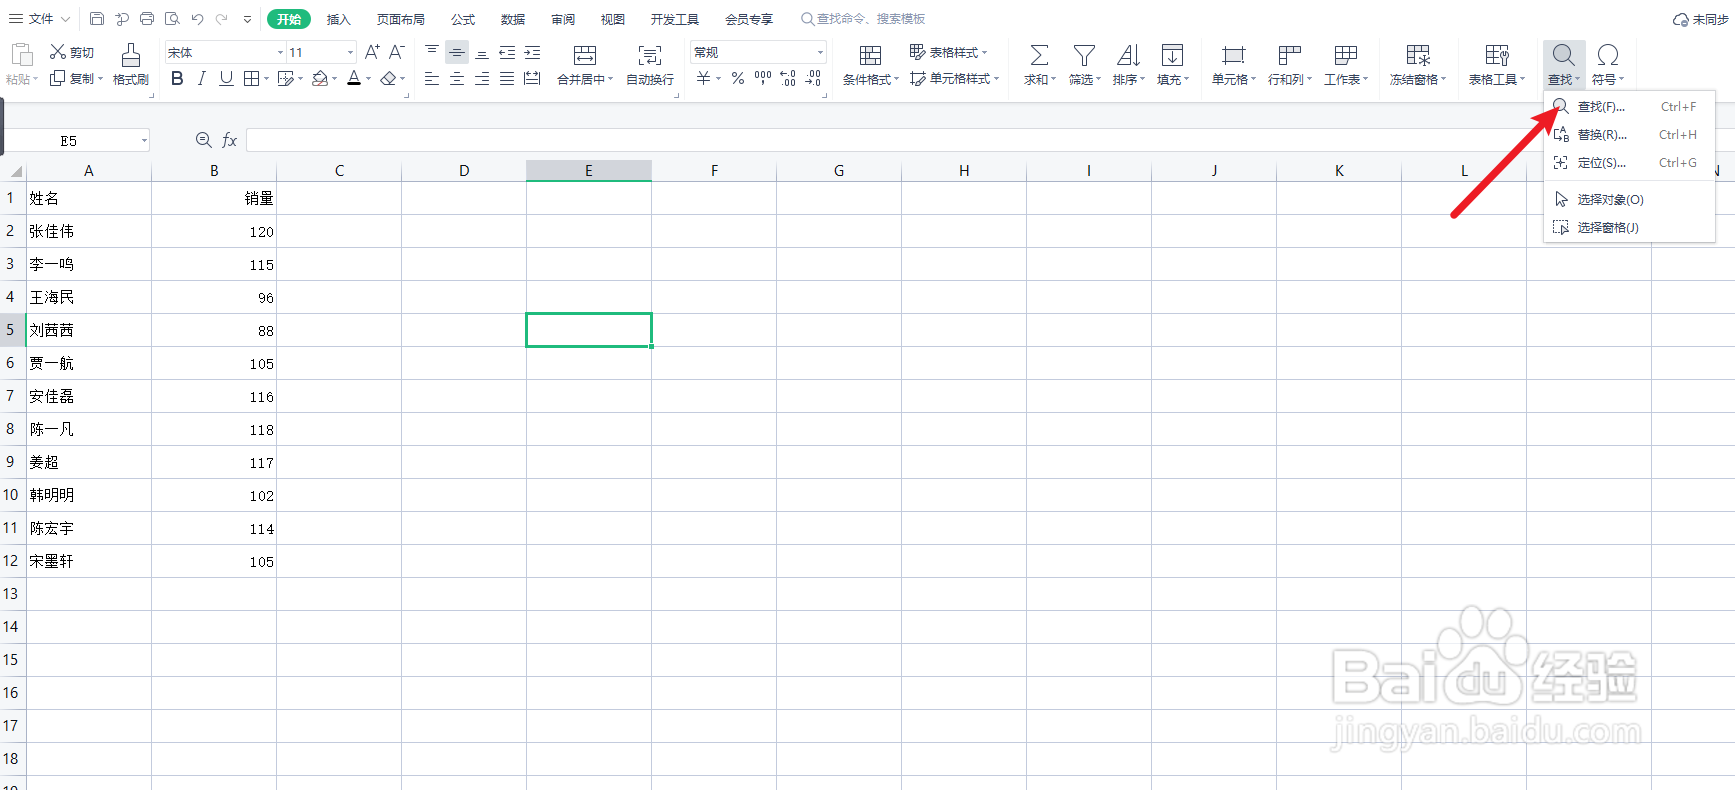Expand the 筛选 filter dropdown
This screenshot has width=1735, height=790.
click(x=1098, y=79)
